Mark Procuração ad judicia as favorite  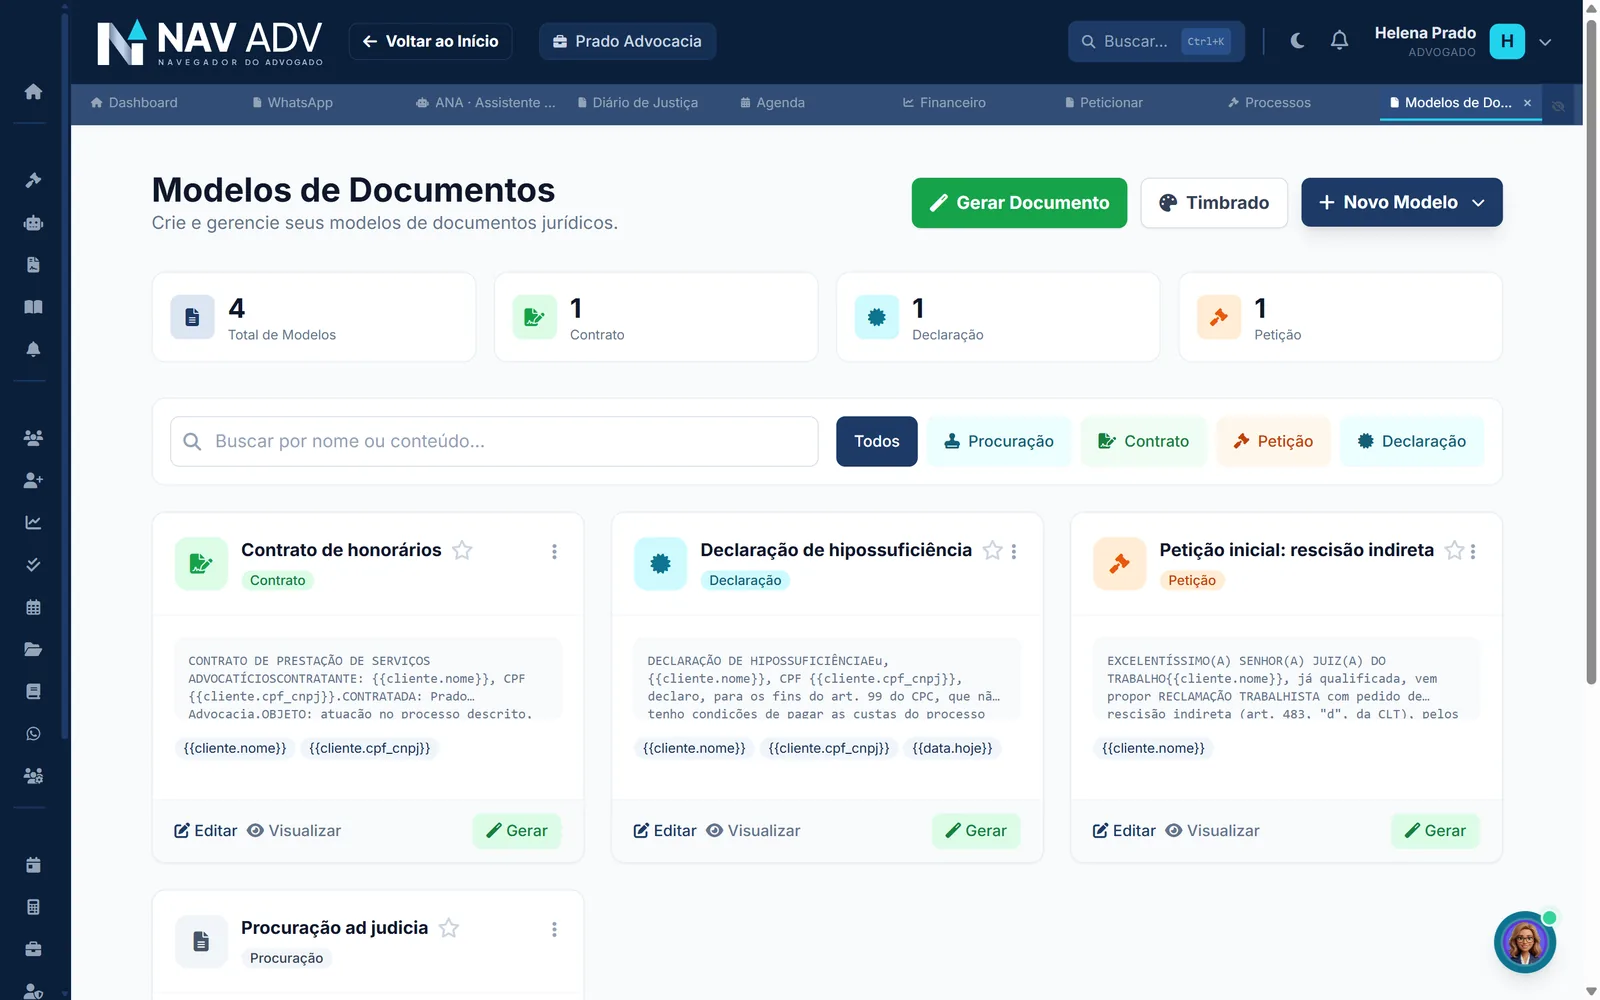(x=449, y=928)
